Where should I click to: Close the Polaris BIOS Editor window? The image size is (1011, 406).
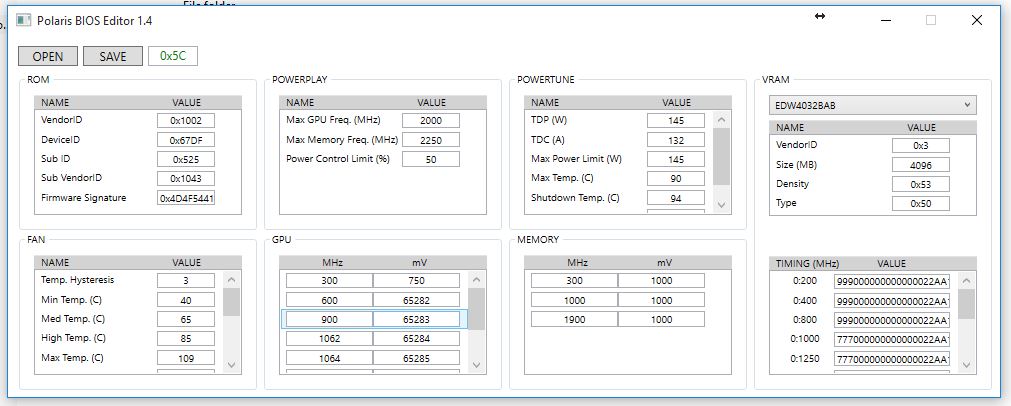(977, 20)
